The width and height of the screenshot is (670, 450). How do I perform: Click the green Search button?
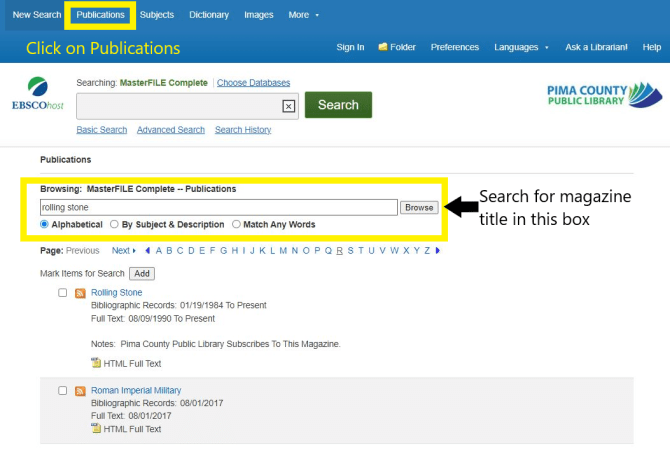(x=338, y=105)
